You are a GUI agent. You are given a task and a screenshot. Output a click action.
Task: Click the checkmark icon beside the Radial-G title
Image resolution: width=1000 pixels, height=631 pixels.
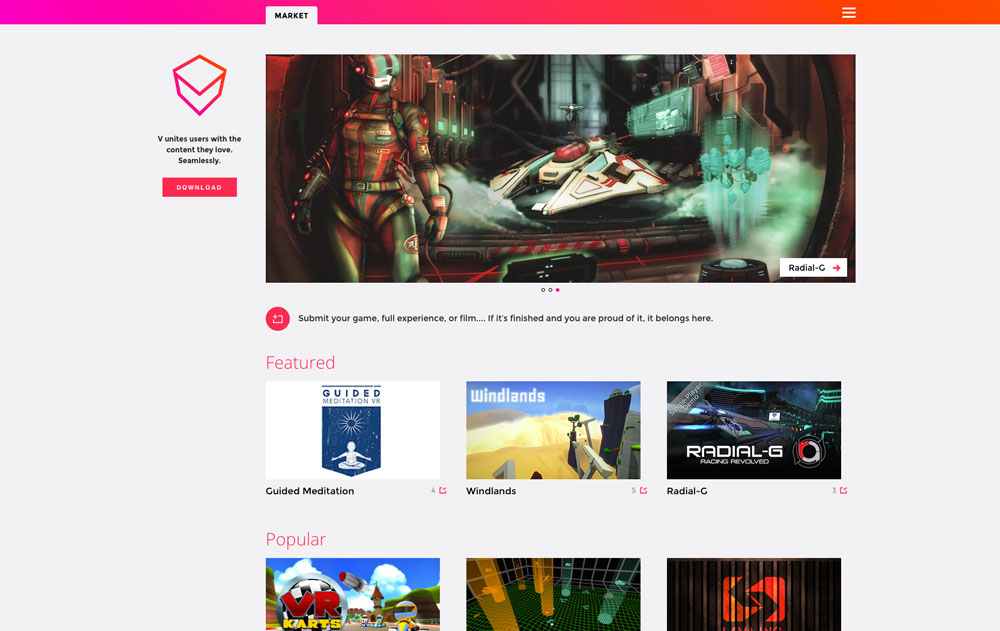(x=843, y=491)
